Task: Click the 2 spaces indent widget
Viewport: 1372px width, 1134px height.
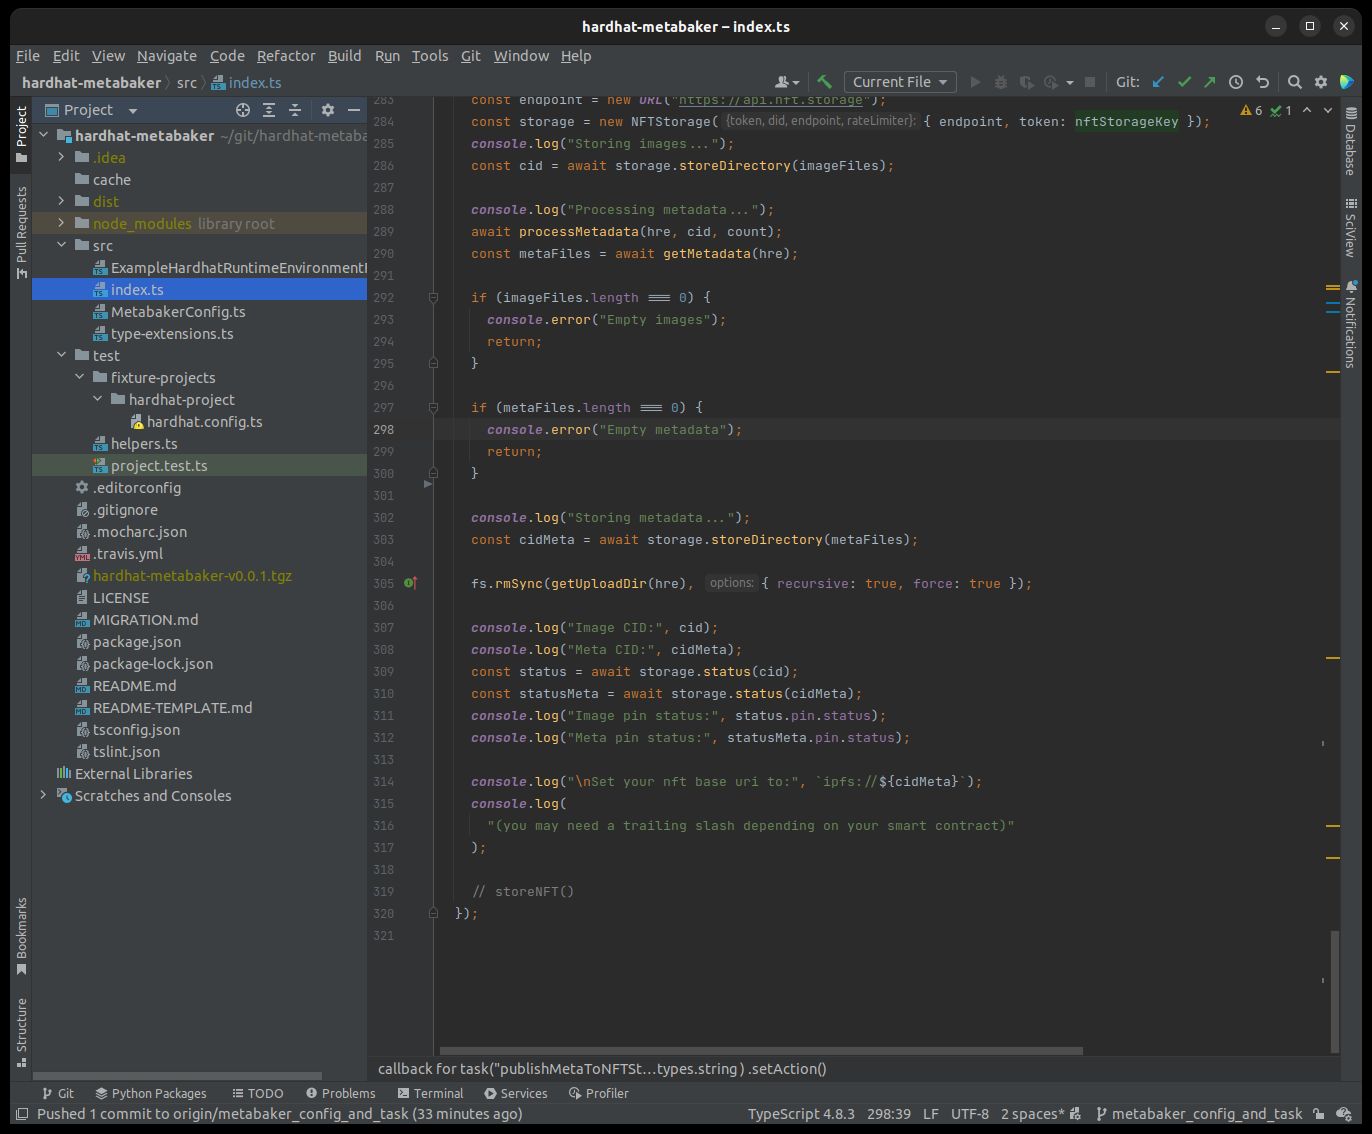Action: pos(1040,1113)
